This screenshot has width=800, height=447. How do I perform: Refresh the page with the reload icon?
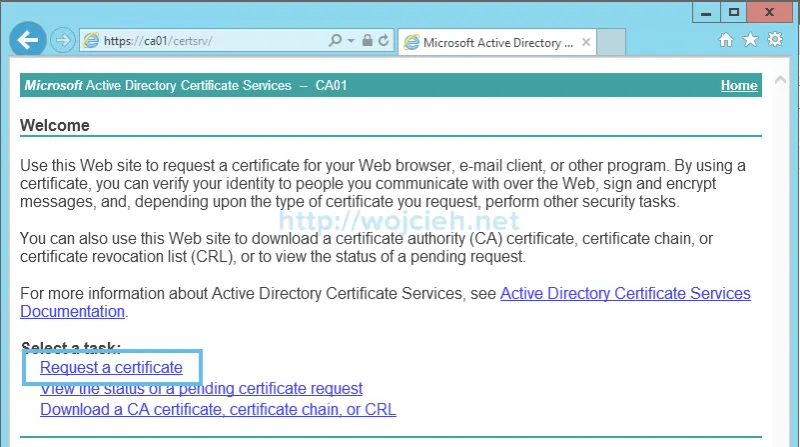tap(384, 40)
